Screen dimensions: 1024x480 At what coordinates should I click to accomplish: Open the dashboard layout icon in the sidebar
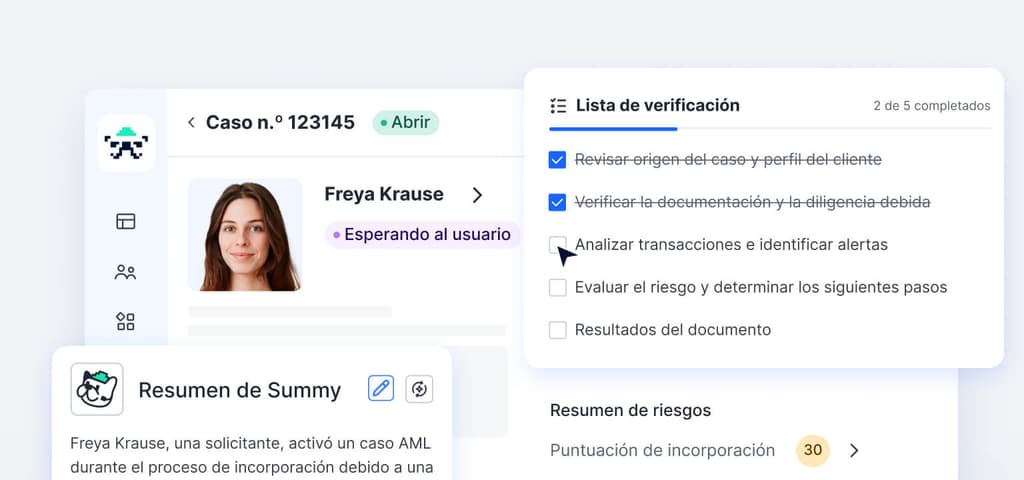pos(125,221)
